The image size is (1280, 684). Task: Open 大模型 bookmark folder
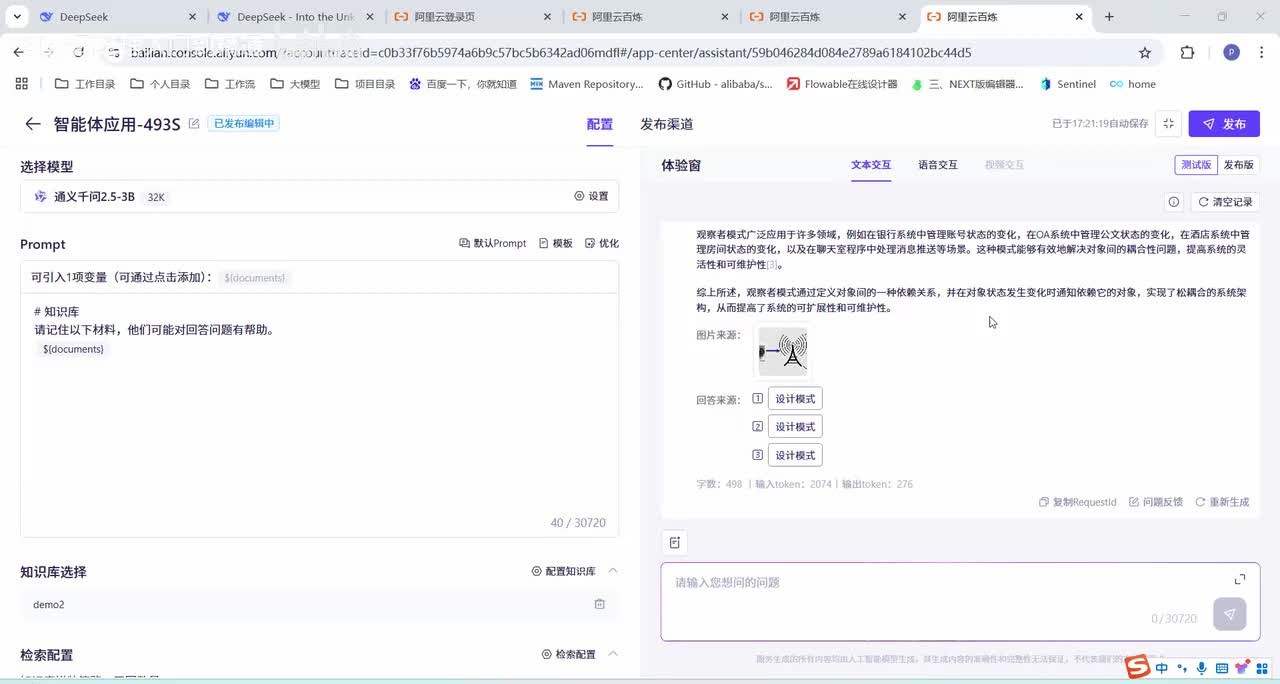[295, 84]
